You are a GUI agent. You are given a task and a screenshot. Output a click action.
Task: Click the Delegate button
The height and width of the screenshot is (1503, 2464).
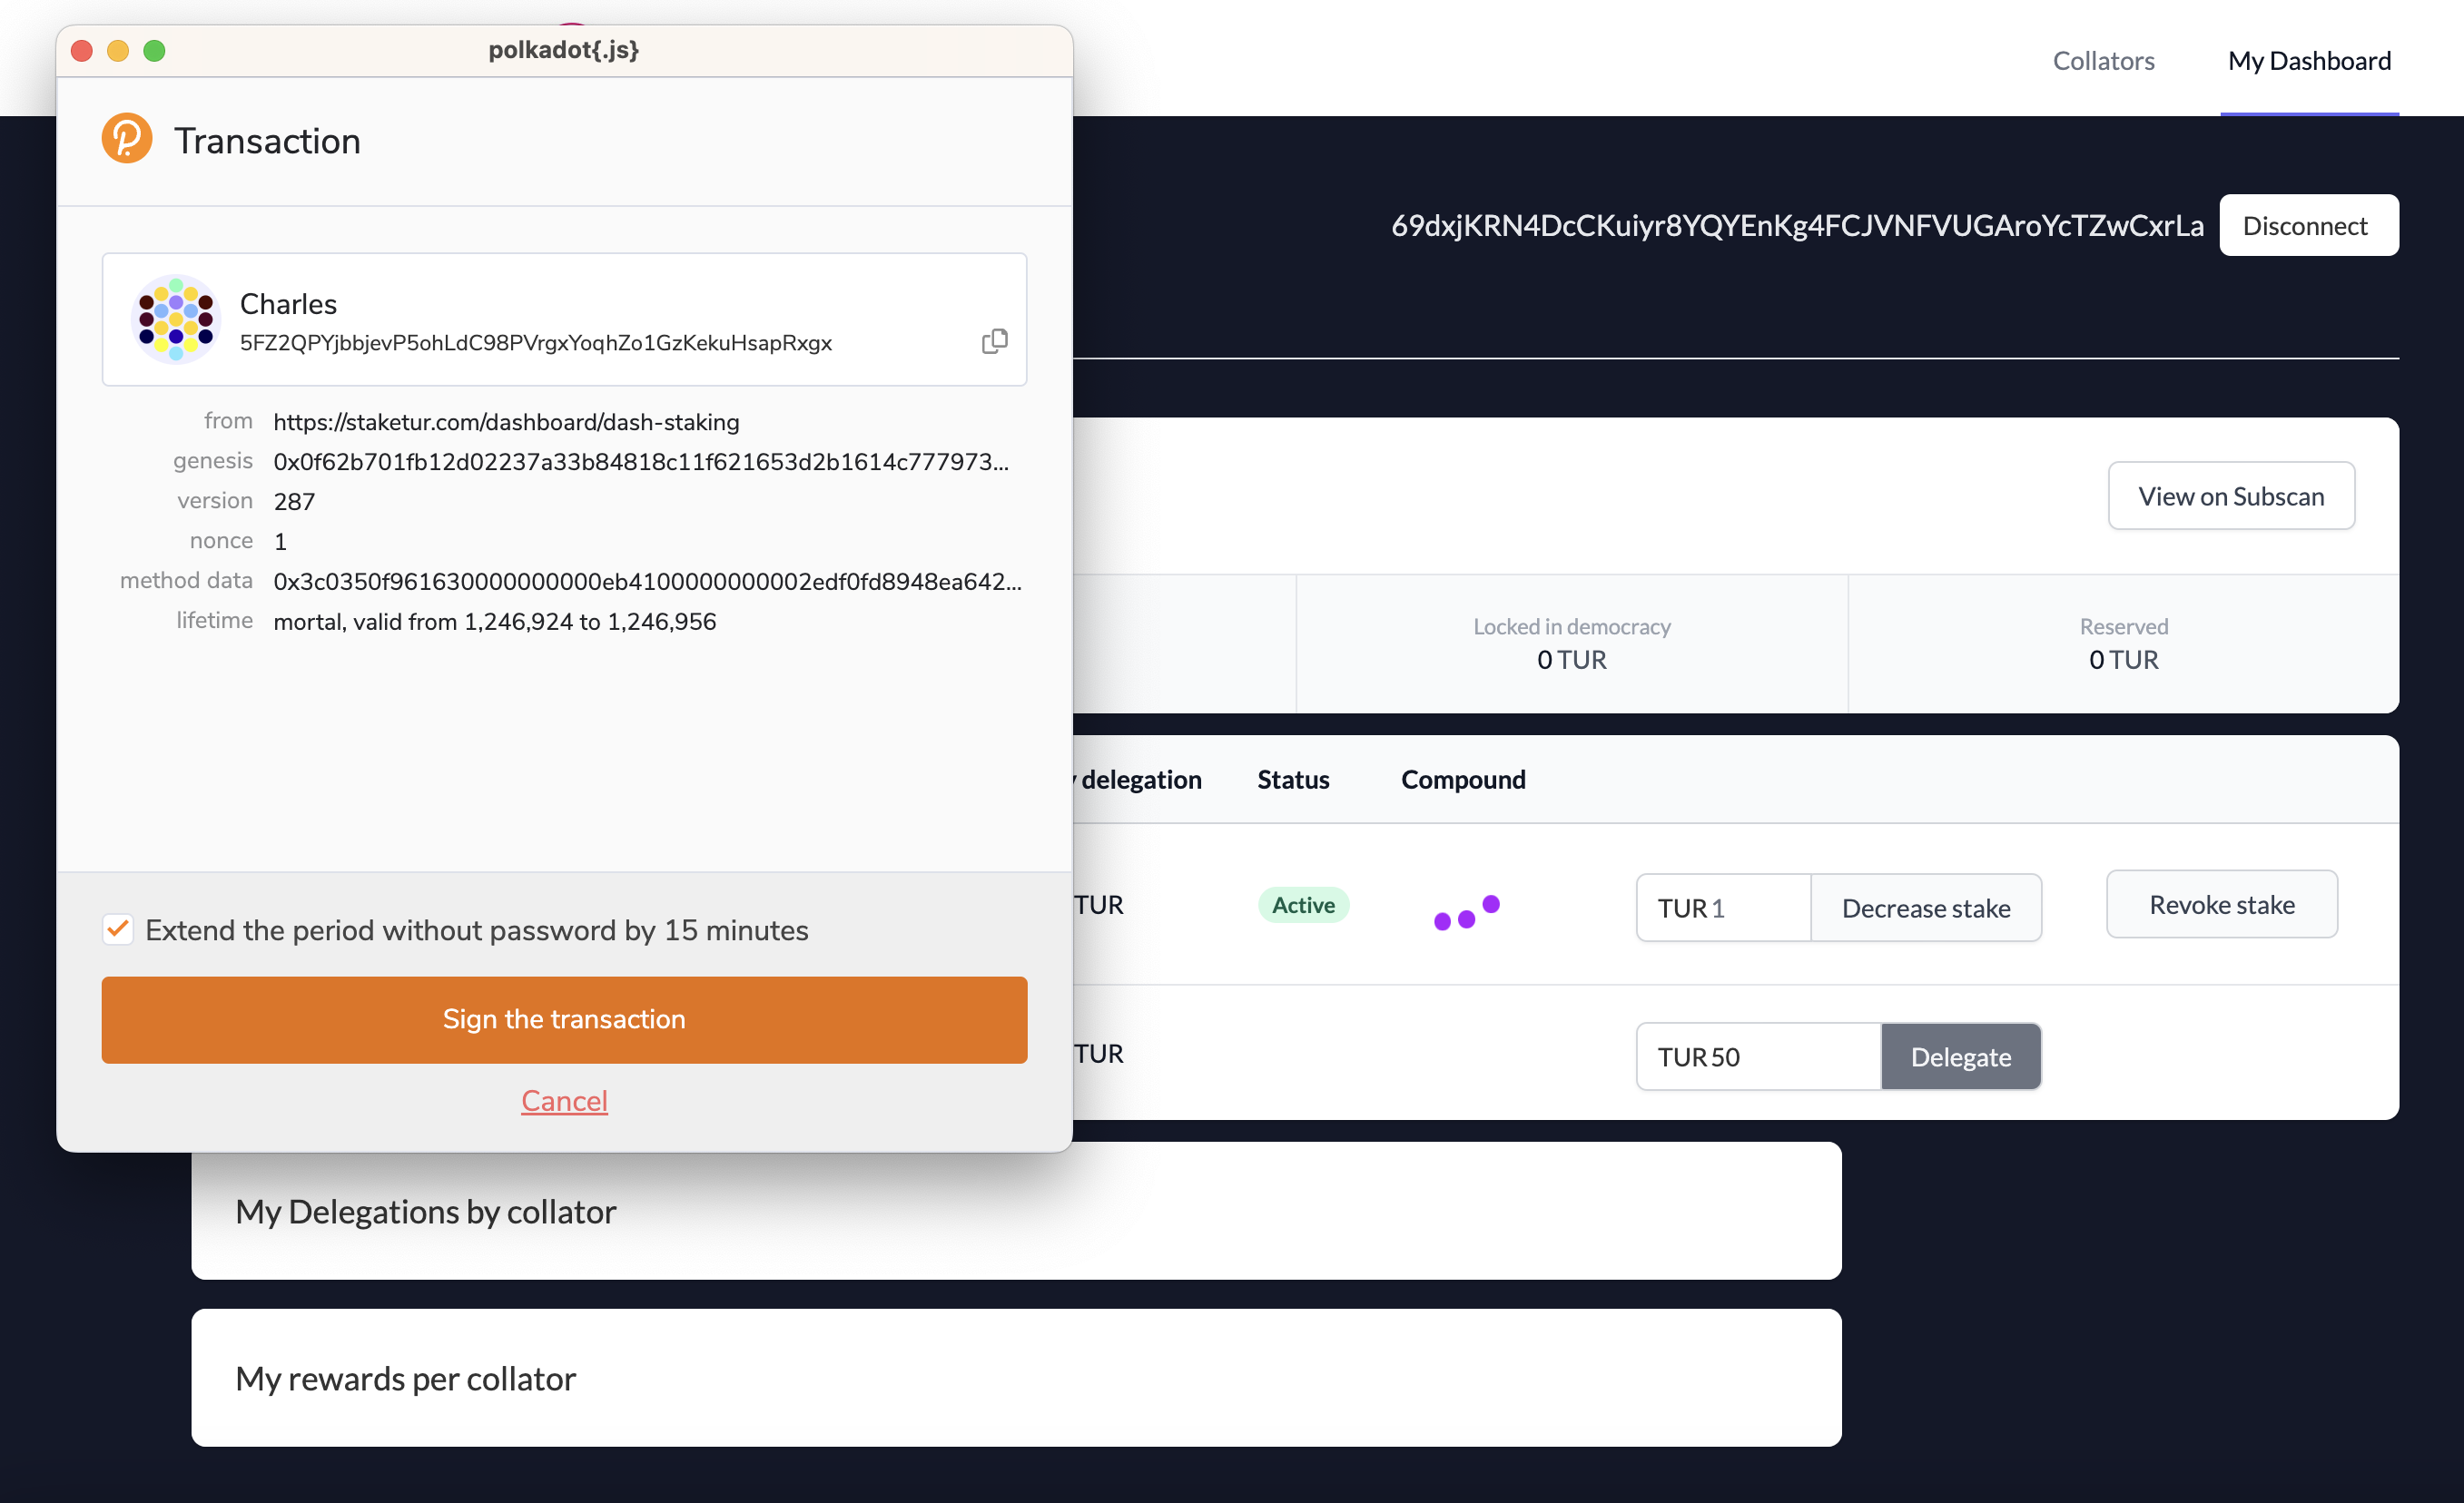(x=1960, y=1056)
